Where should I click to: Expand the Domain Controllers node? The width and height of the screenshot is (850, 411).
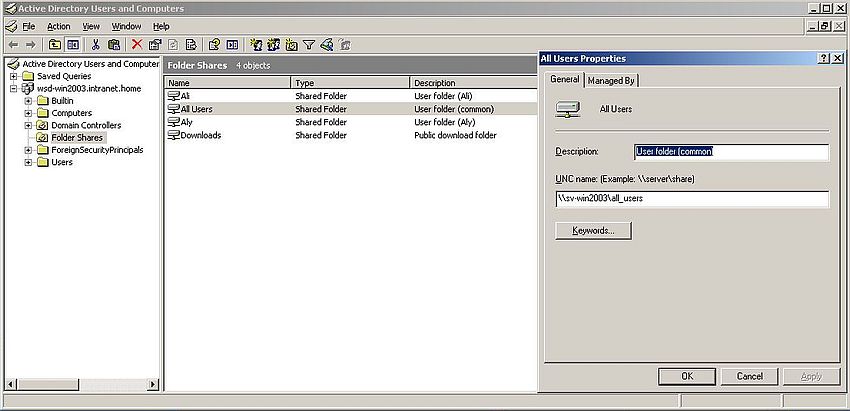point(28,125)
